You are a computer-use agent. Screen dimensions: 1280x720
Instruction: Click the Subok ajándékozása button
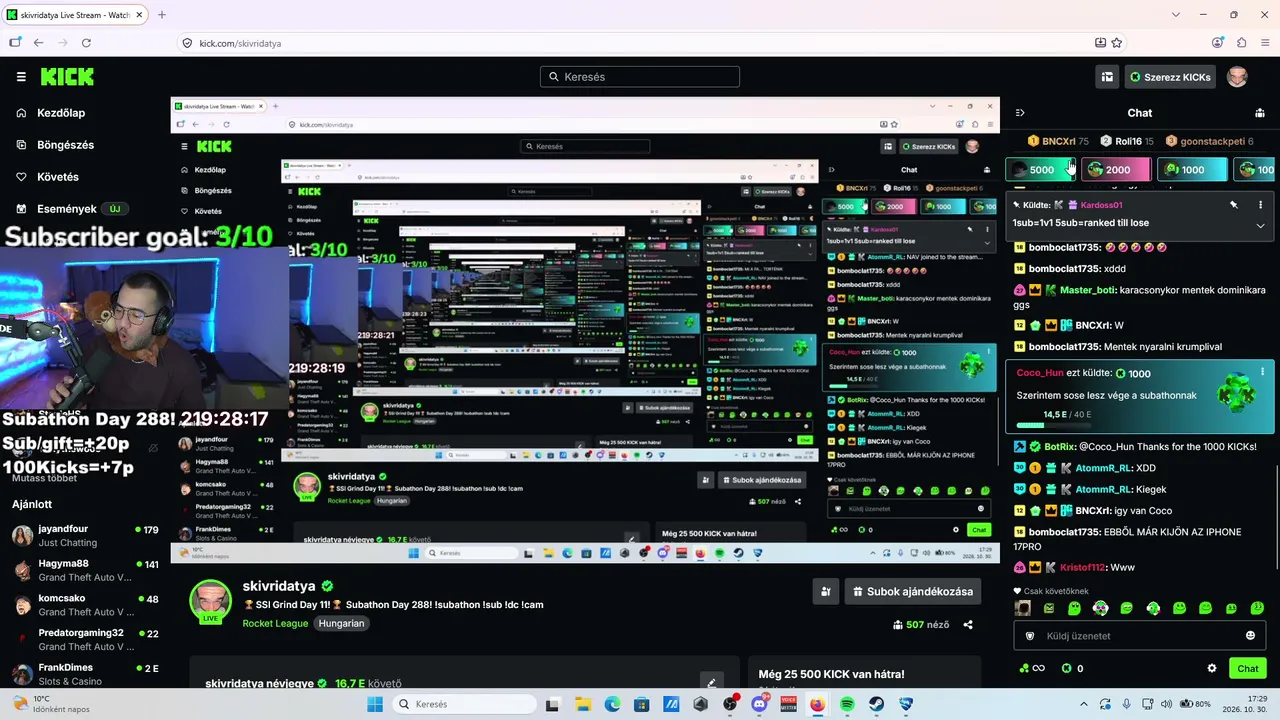(x=913, y=592)
